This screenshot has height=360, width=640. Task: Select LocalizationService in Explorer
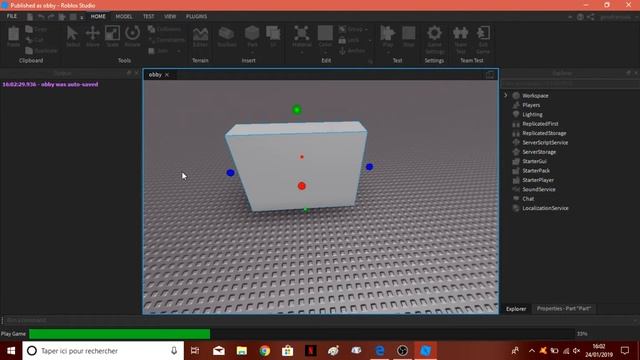coord(545,208)
